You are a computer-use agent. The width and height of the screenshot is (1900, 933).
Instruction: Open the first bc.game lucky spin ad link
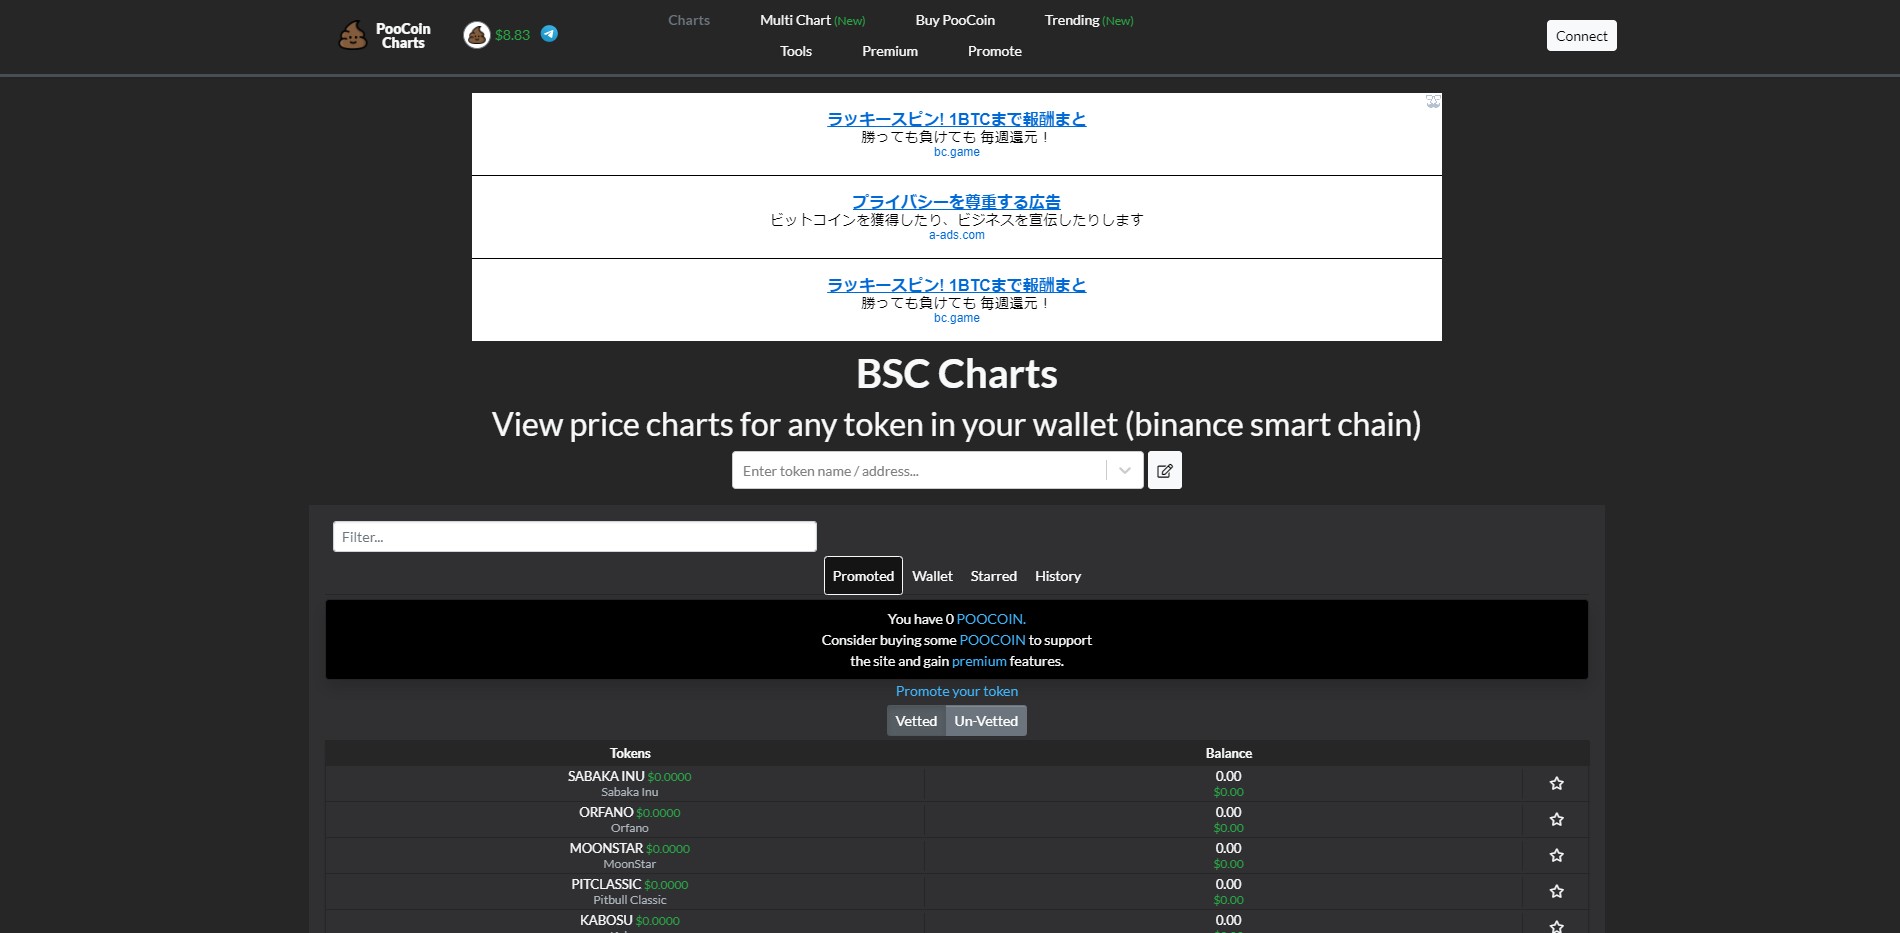point(956,119)
